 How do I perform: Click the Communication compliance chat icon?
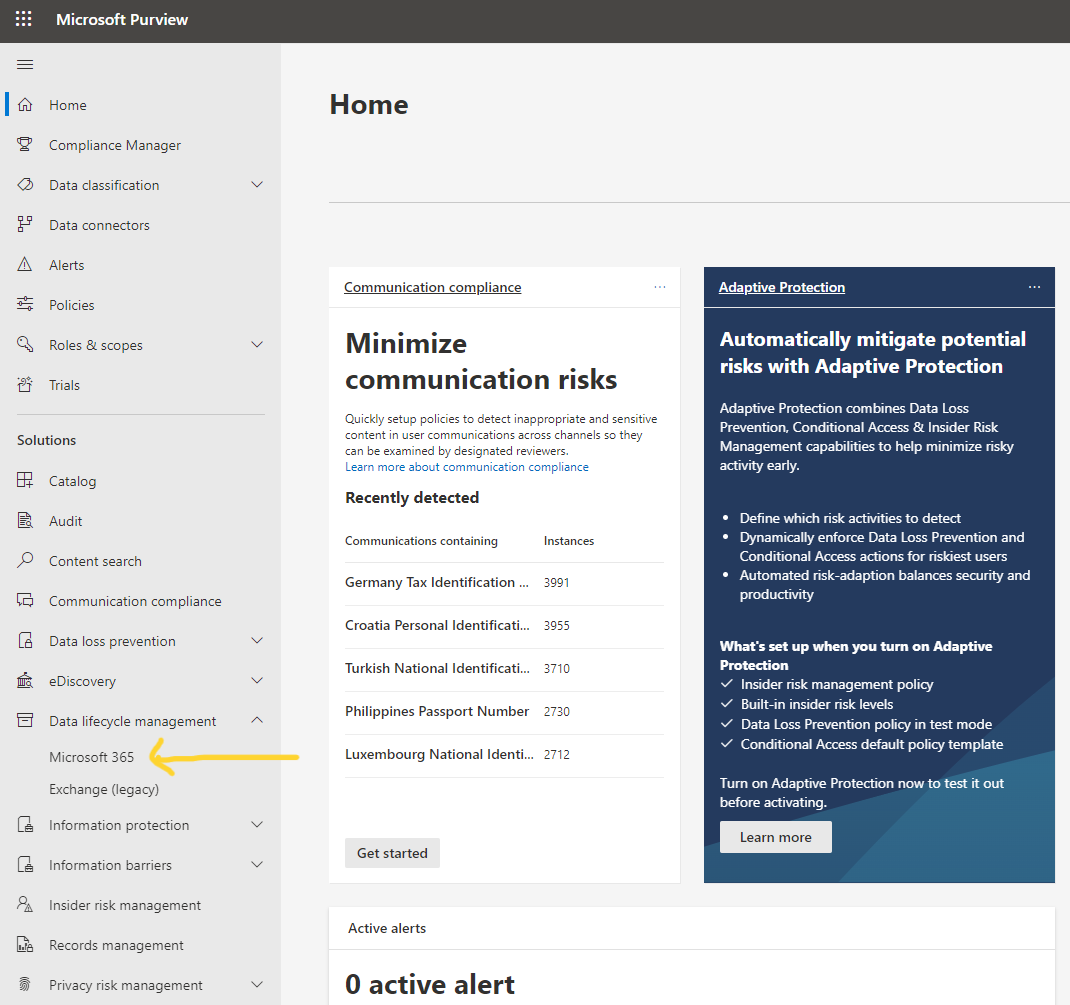pyautogui.click(x=25, y=600)
